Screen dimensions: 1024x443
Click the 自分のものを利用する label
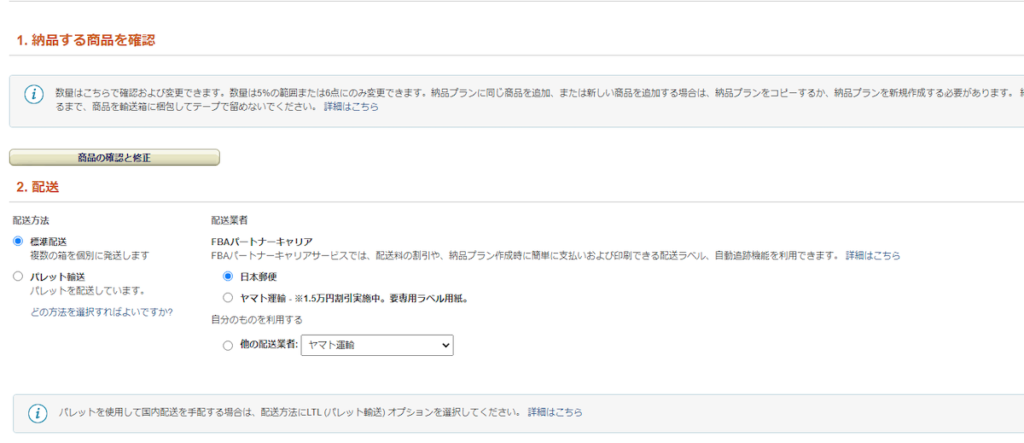pyautogui.click(x=256, y=320)
